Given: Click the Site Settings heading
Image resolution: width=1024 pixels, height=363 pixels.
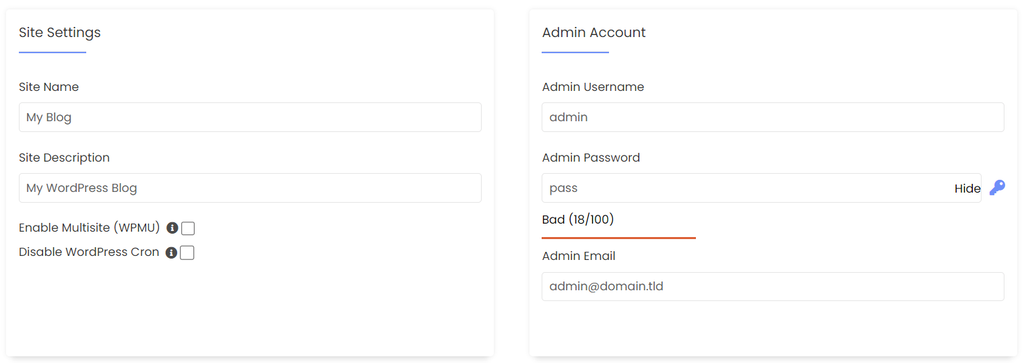Looking at the screenshot, I should coord(59,32).
